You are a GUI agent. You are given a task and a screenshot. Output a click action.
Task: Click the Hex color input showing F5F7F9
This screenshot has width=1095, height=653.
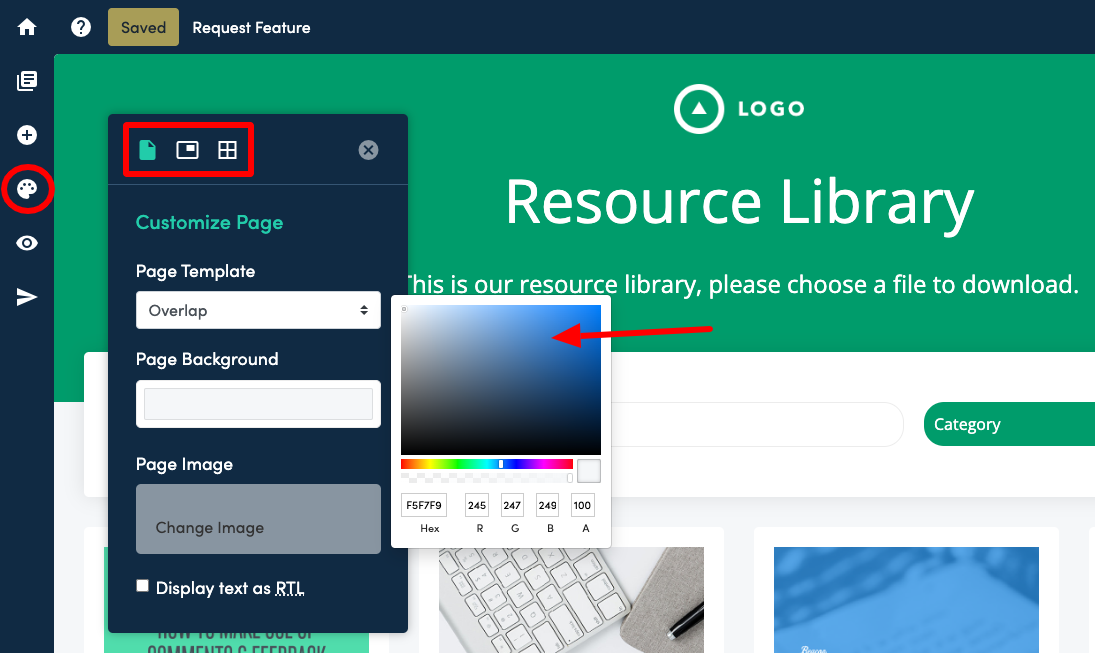[423, 505]
